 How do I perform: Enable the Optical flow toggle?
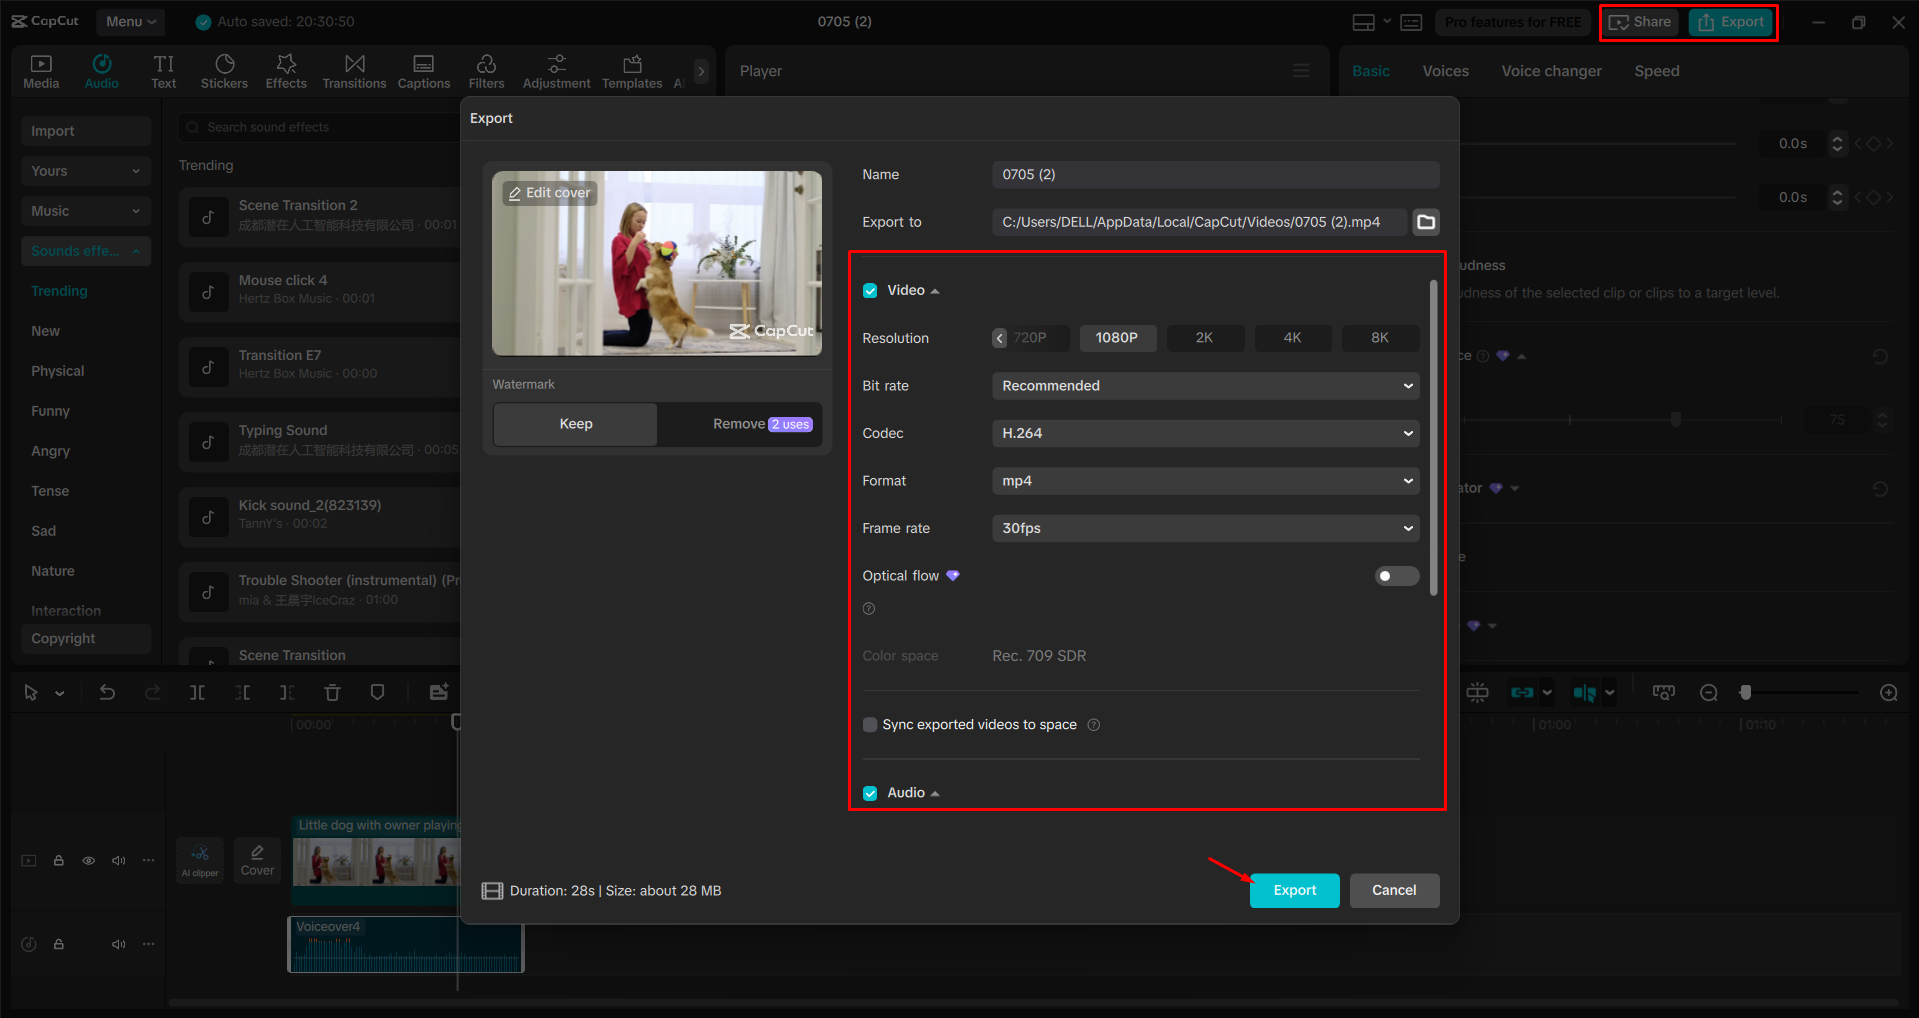pyautogui.click(x=1396, y=576)
